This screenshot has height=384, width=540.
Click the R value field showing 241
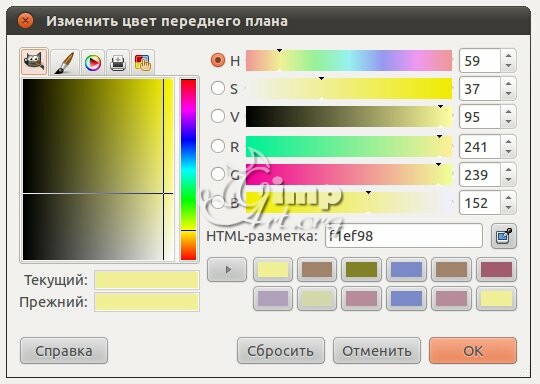(480, 147)
